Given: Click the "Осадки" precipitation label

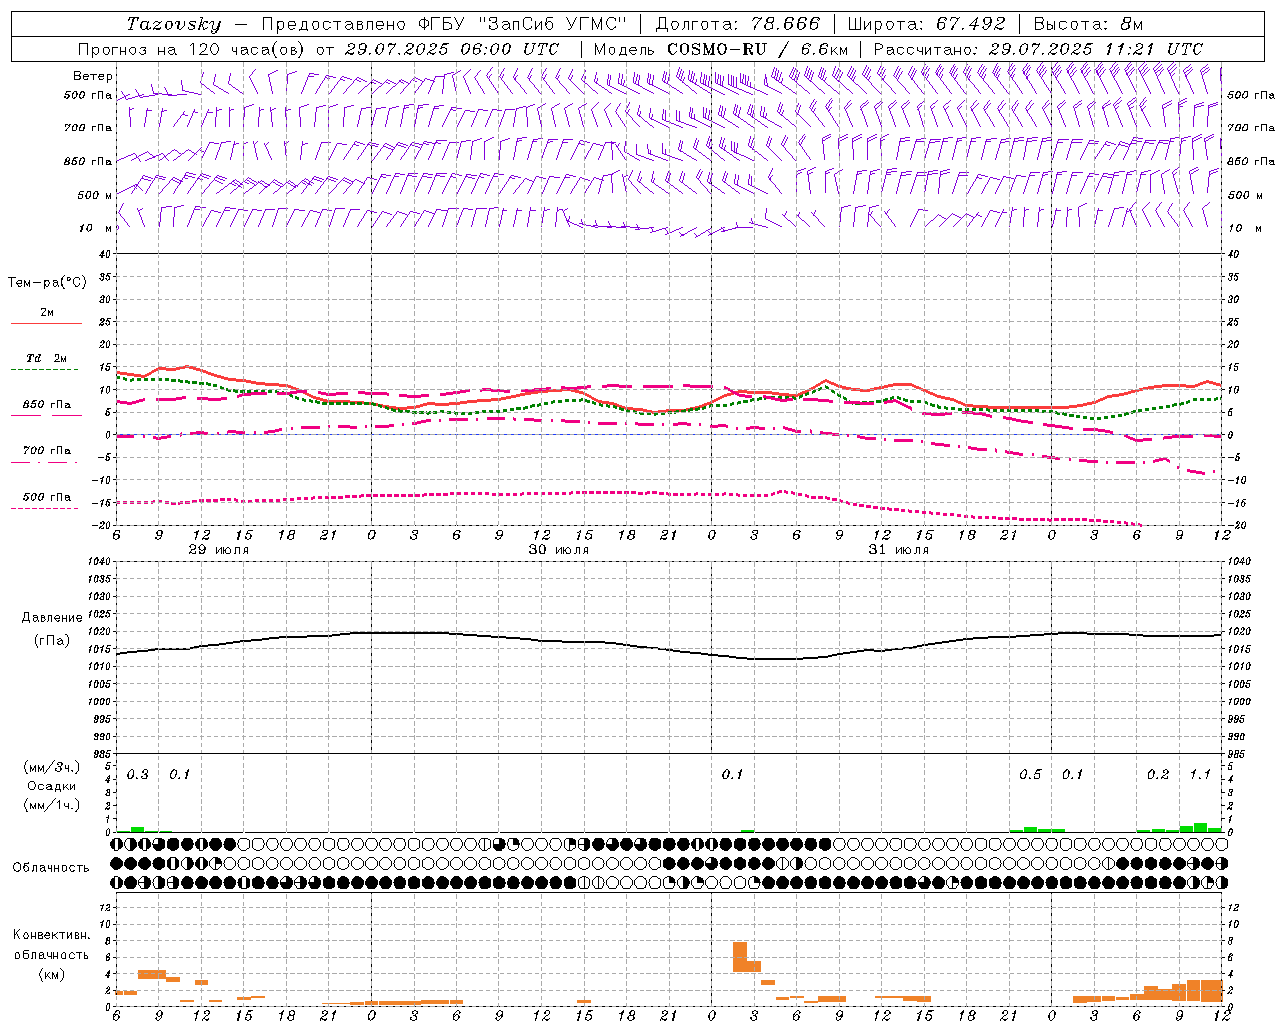Looking at the screenshot, I should pyautogui.click(x=51, y=786).
